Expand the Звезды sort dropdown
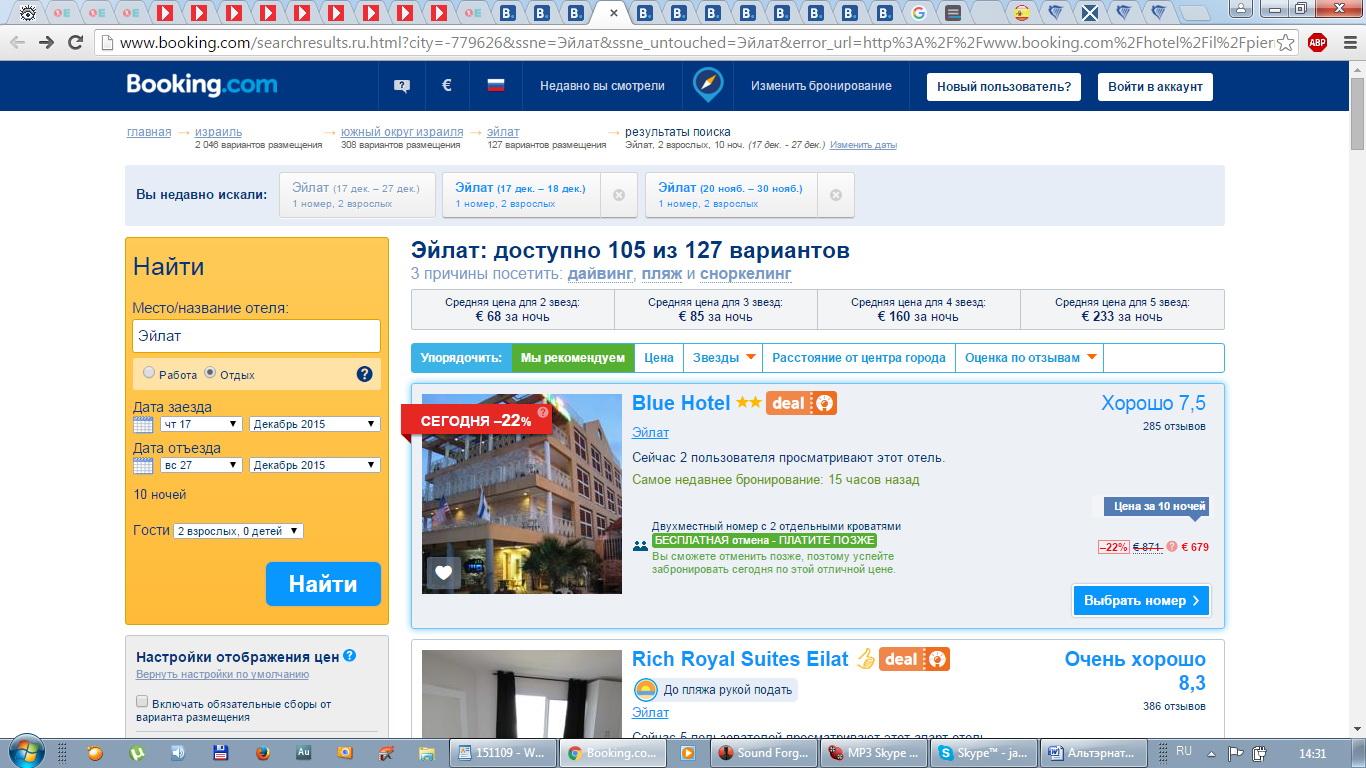The width and height of the screenshot is (1366, 768). pos(725,358)
